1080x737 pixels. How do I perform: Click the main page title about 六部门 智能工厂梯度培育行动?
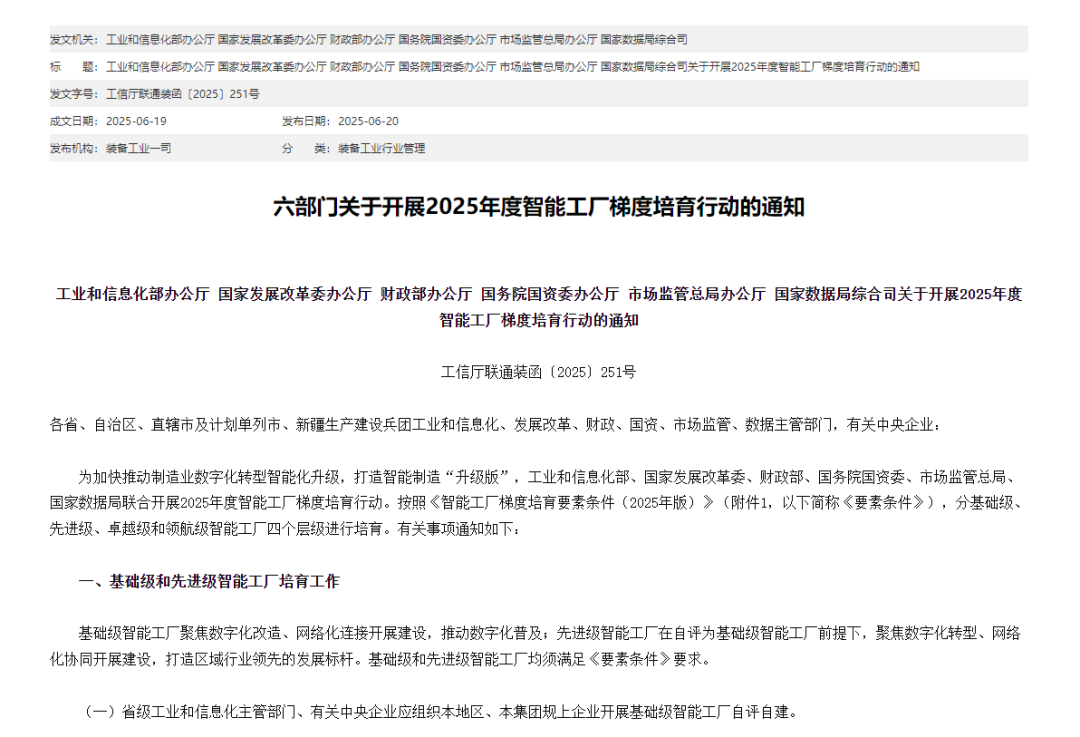[x=539, y=208]
